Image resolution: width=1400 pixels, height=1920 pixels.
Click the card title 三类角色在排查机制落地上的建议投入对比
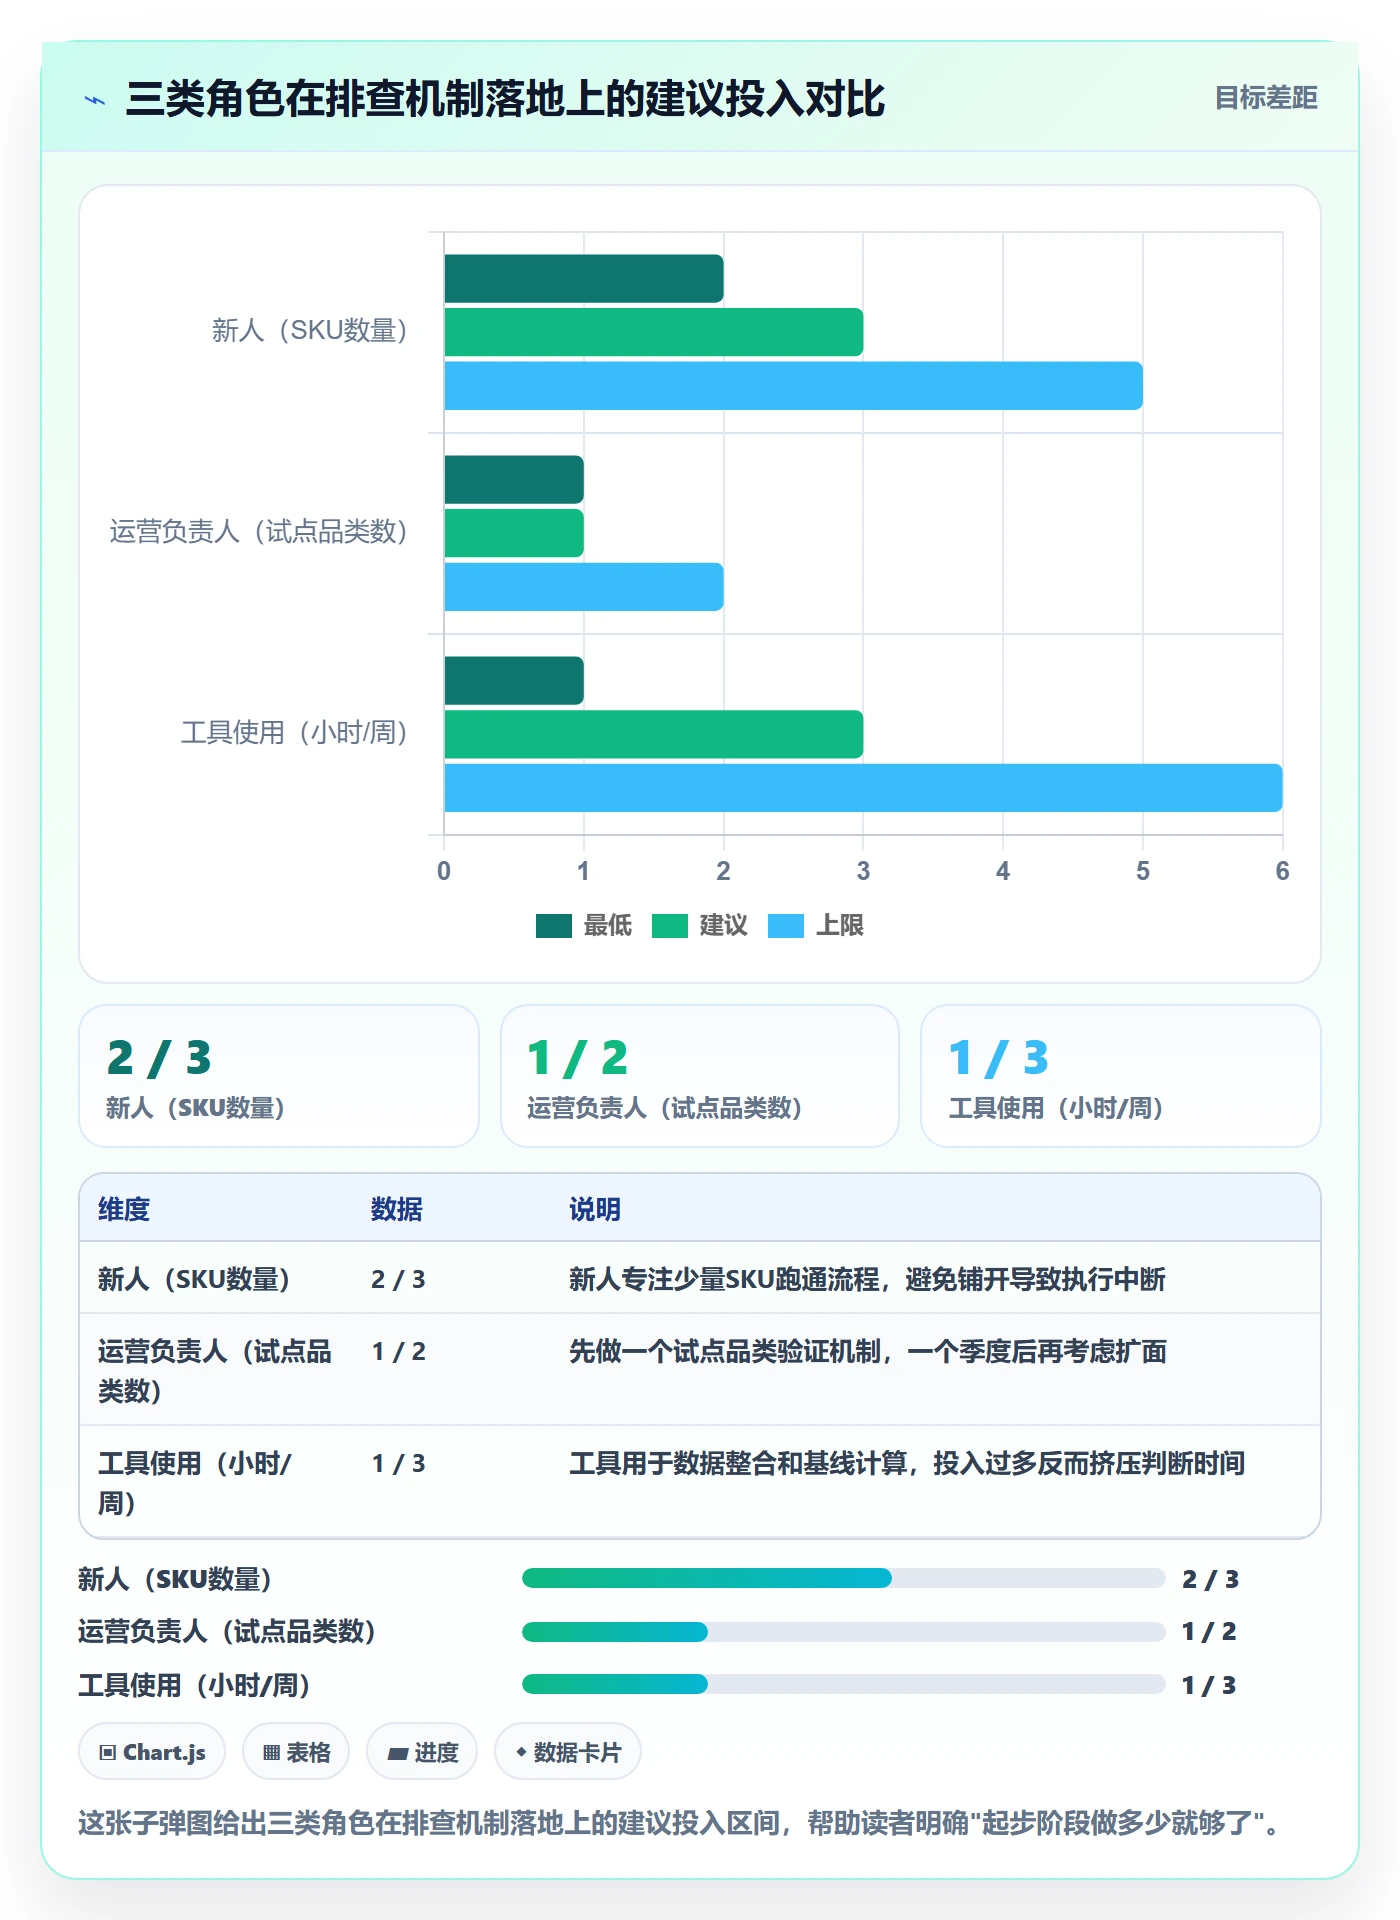(505, 99)
